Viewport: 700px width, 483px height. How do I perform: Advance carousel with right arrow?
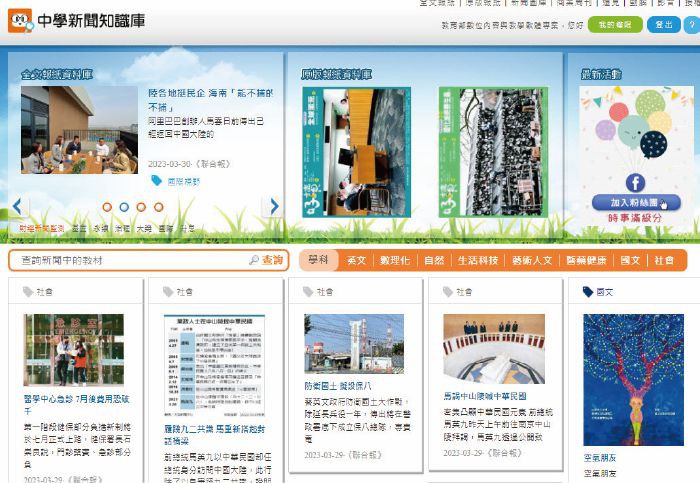[273, 206]
